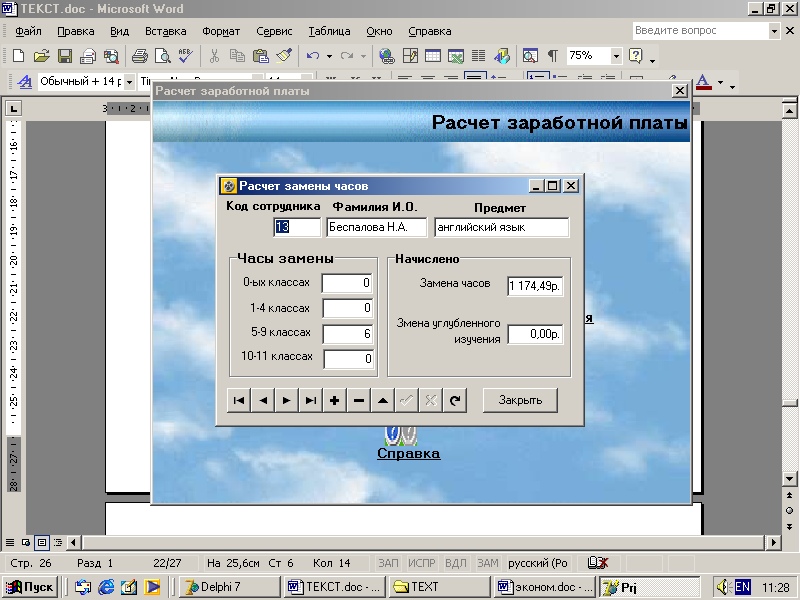Run spelling and grammar check
The height and width of the screenshot is (600, 800).
(185, 56)
